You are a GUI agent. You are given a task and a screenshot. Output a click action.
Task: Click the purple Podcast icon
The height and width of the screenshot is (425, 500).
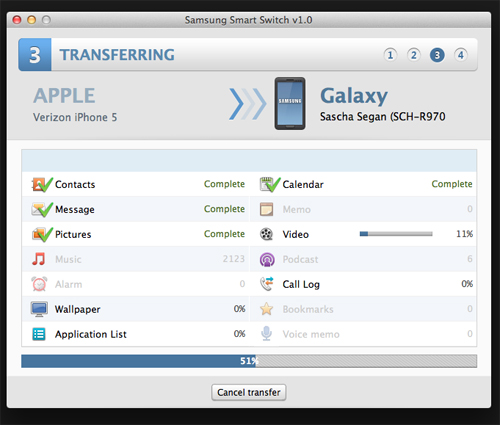pos(267,259)
